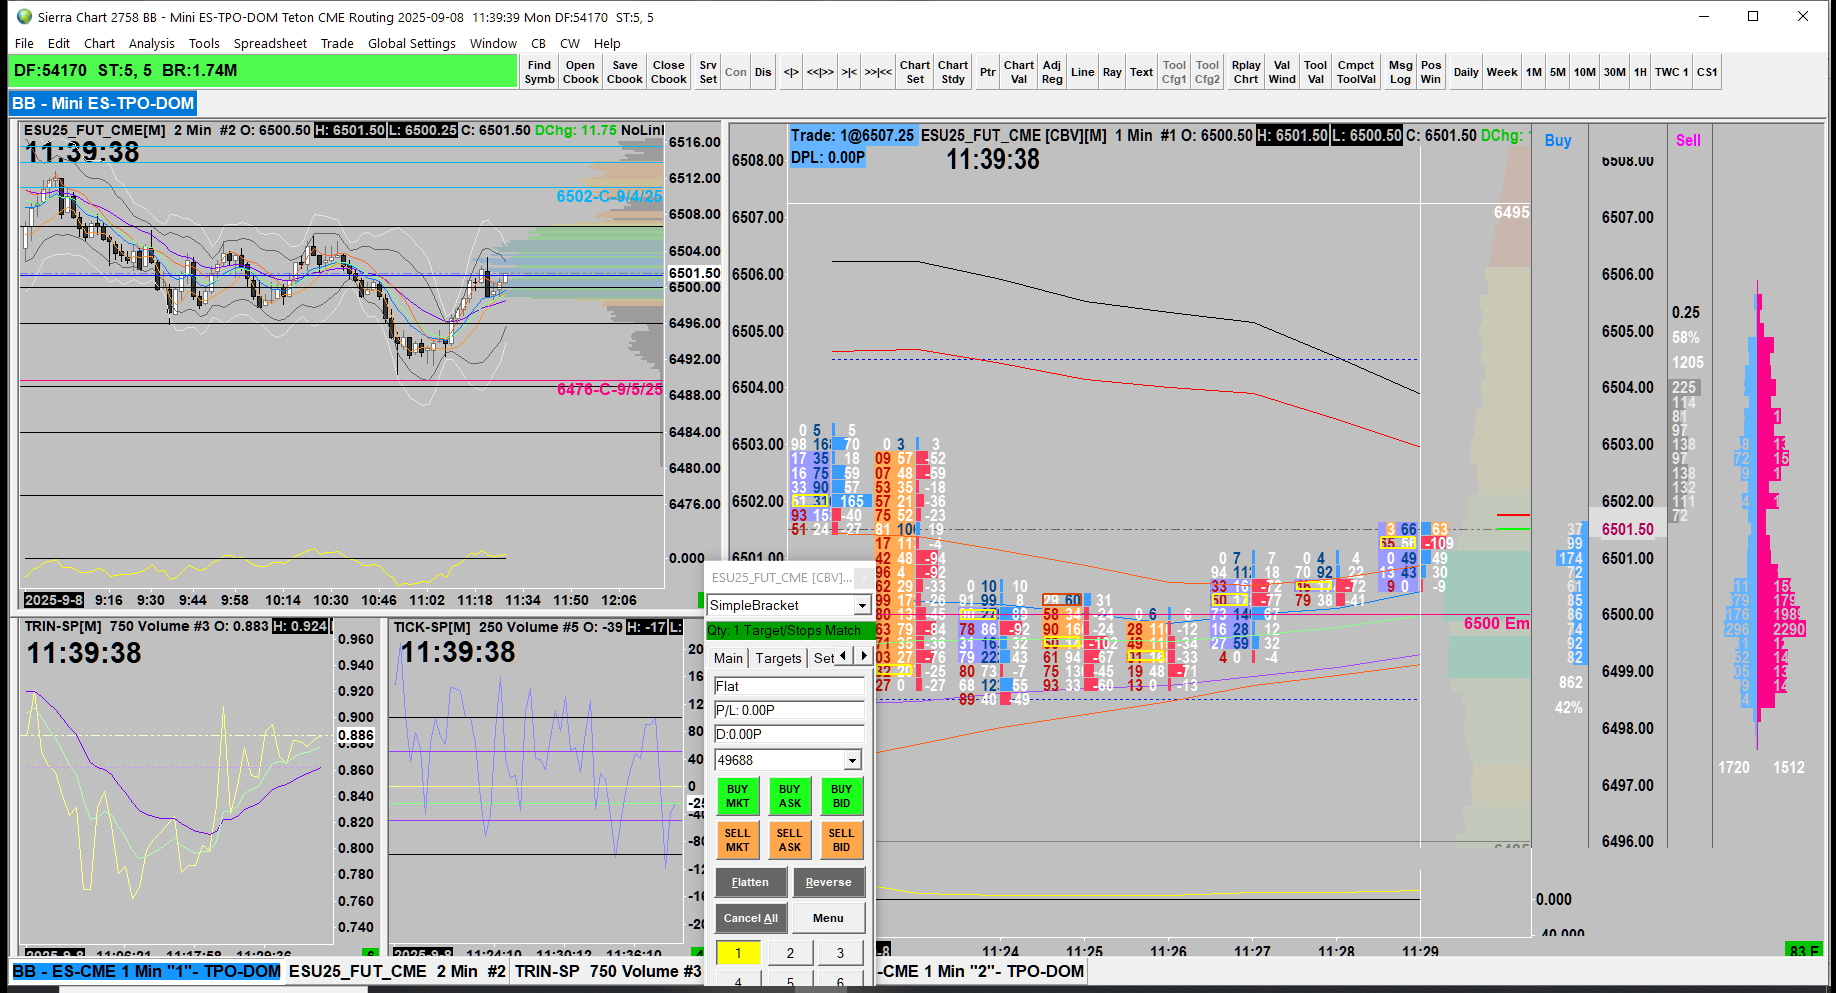Close the chartbook via Close Cbook

(669, 72)
